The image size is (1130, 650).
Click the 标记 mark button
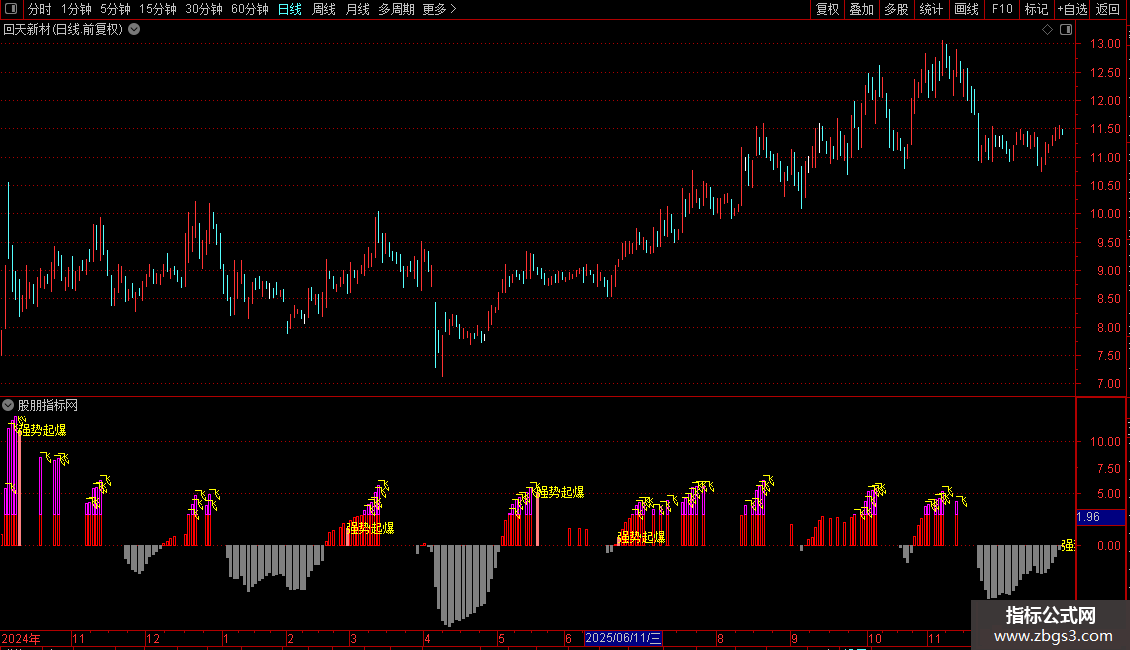coord(1036,9)
